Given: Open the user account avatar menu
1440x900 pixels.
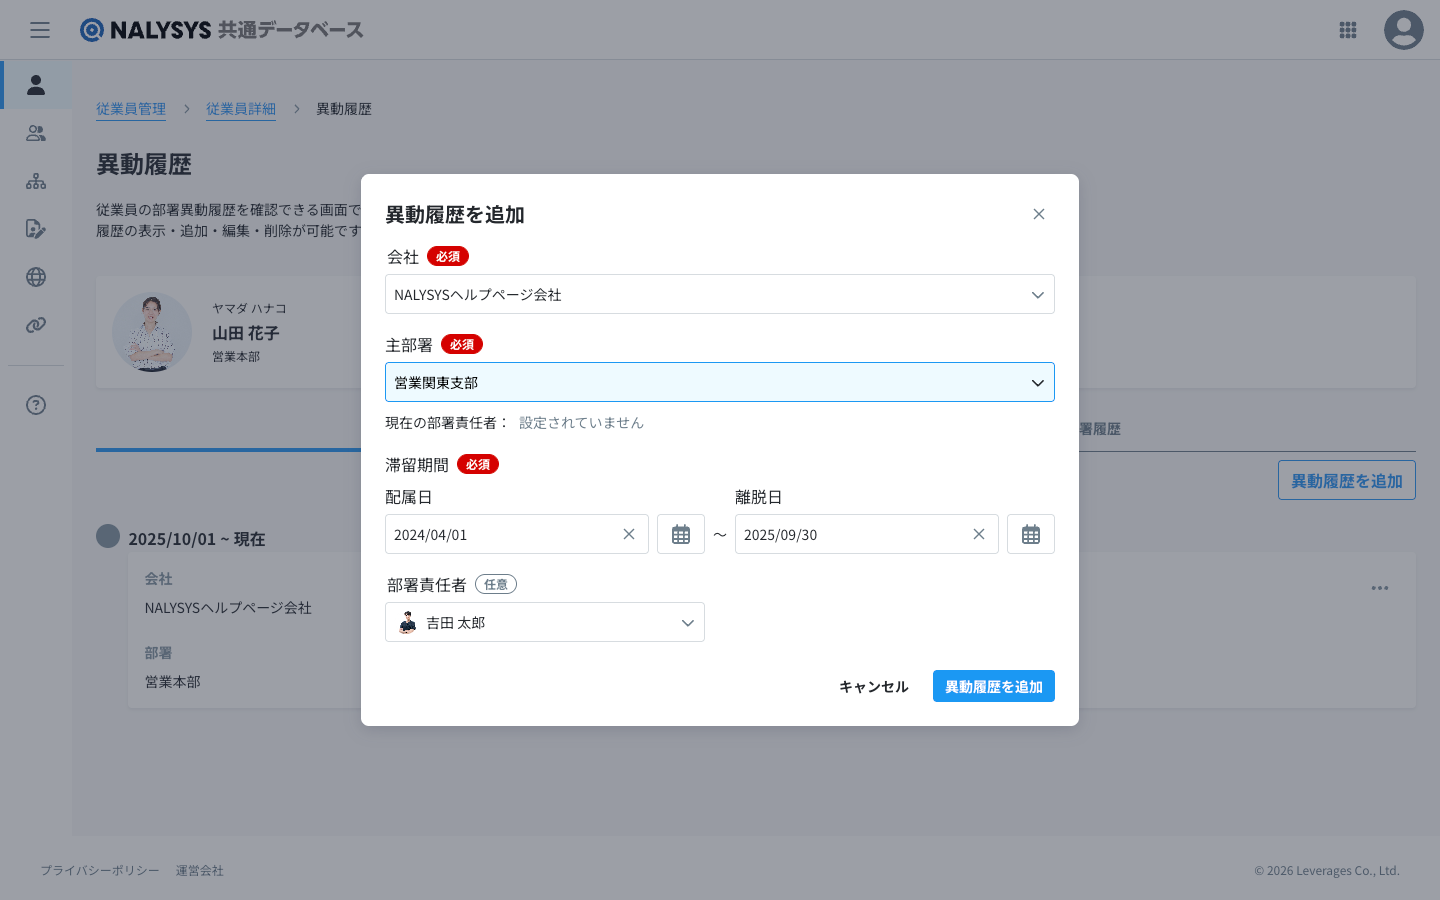Looking at the screenshot, I should point(1403,30).
